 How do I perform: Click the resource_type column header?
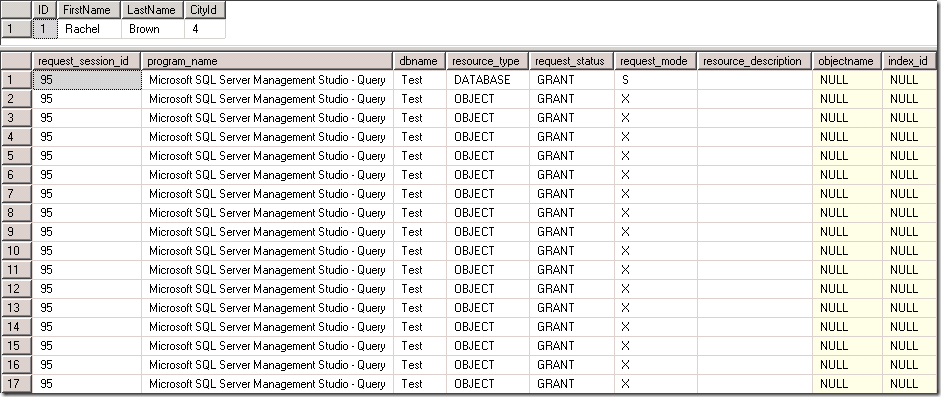(488, 61)
